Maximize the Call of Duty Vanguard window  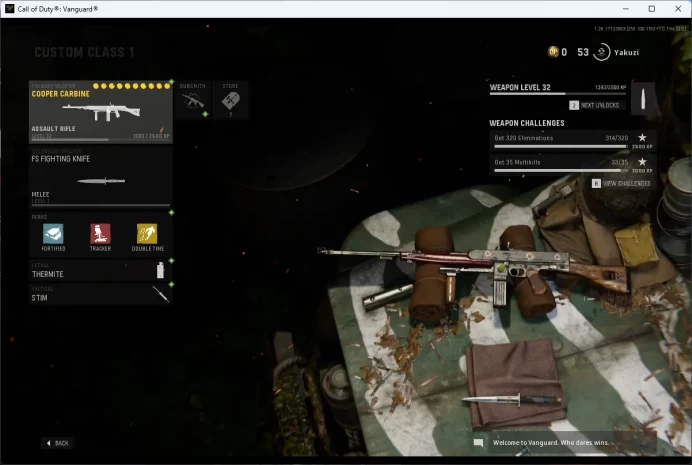[651, 9]
